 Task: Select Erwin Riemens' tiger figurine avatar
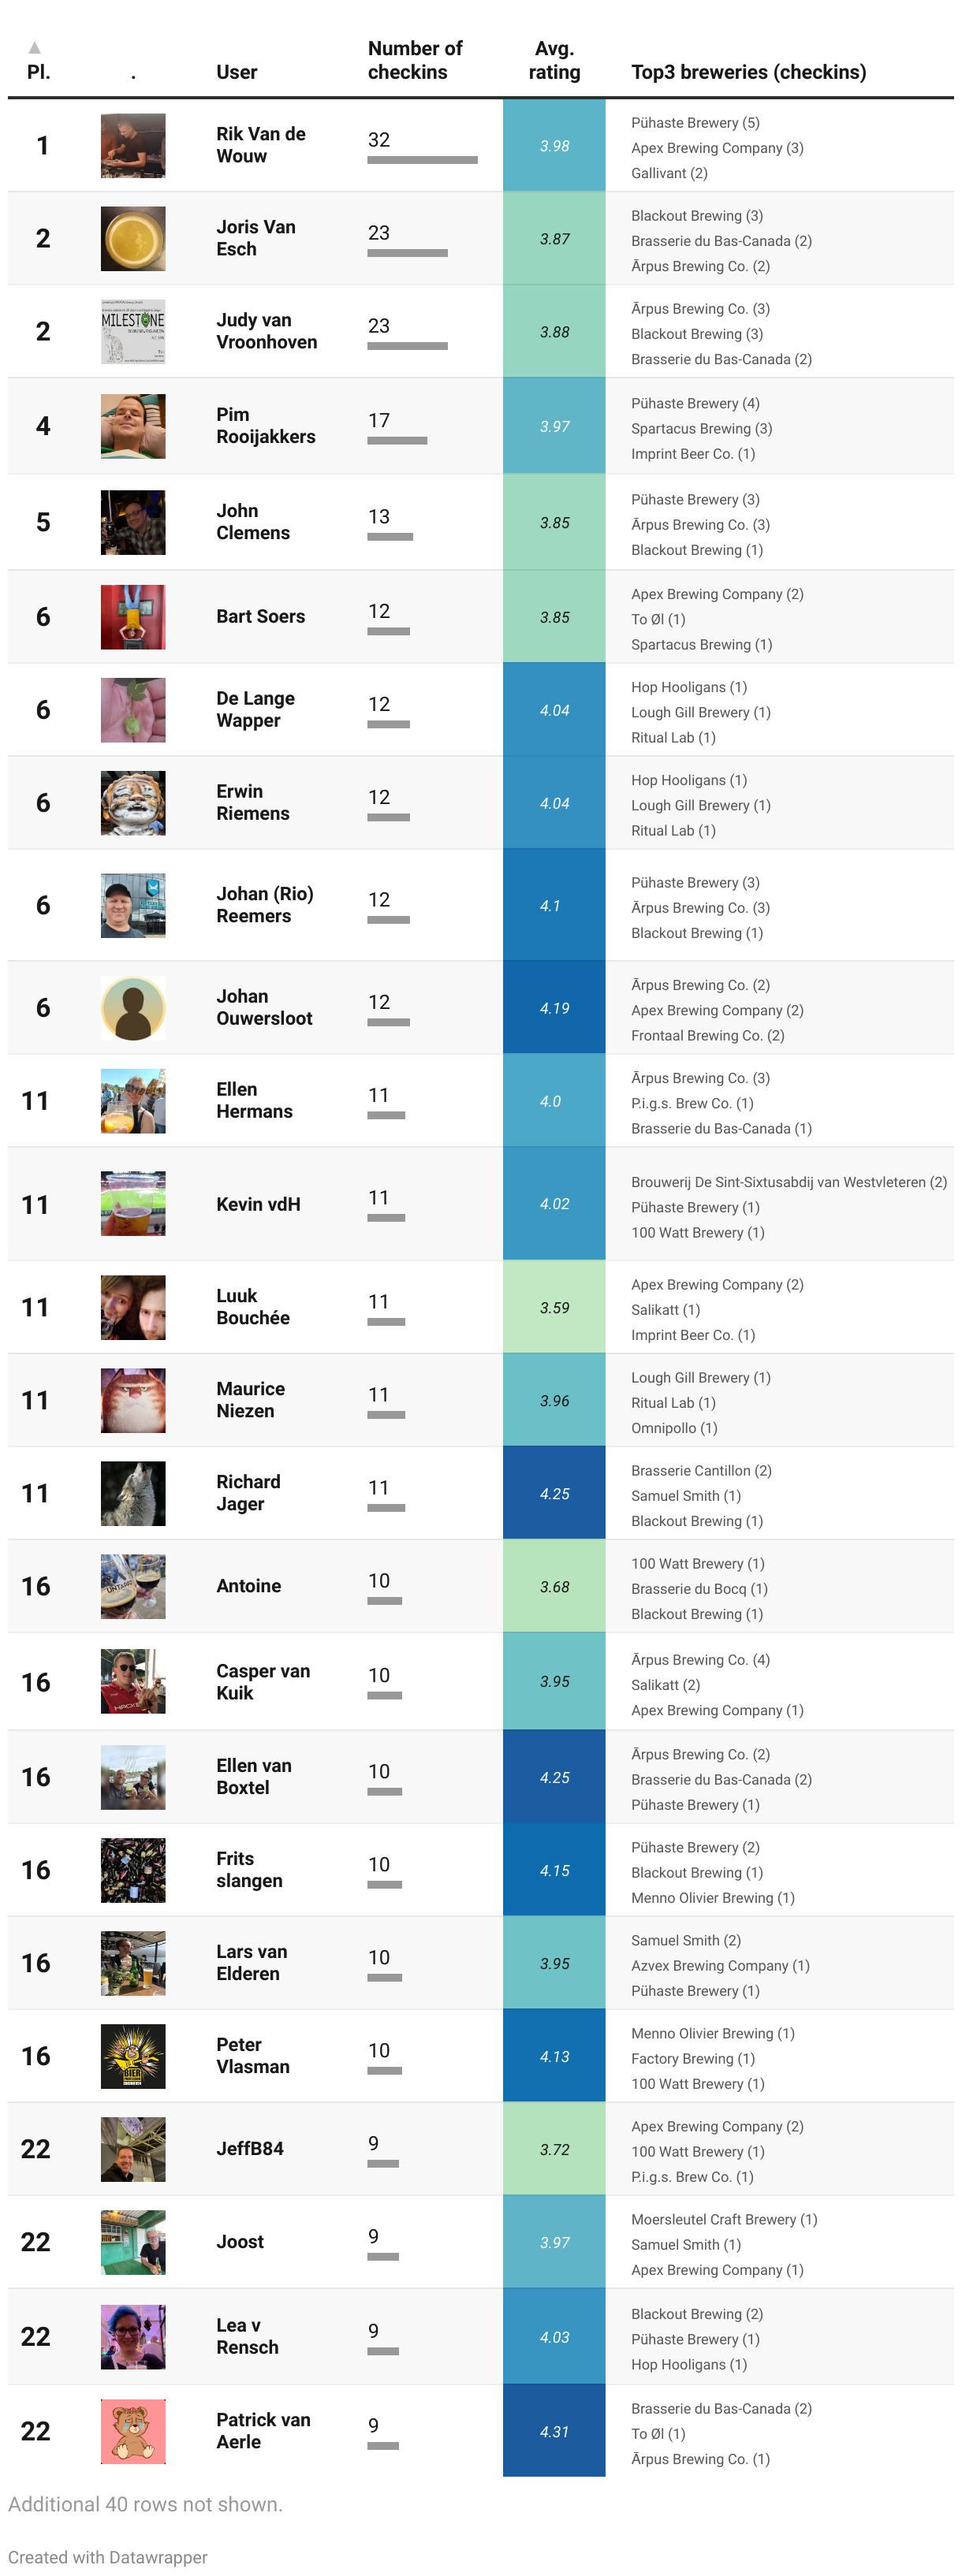(133, 803)
